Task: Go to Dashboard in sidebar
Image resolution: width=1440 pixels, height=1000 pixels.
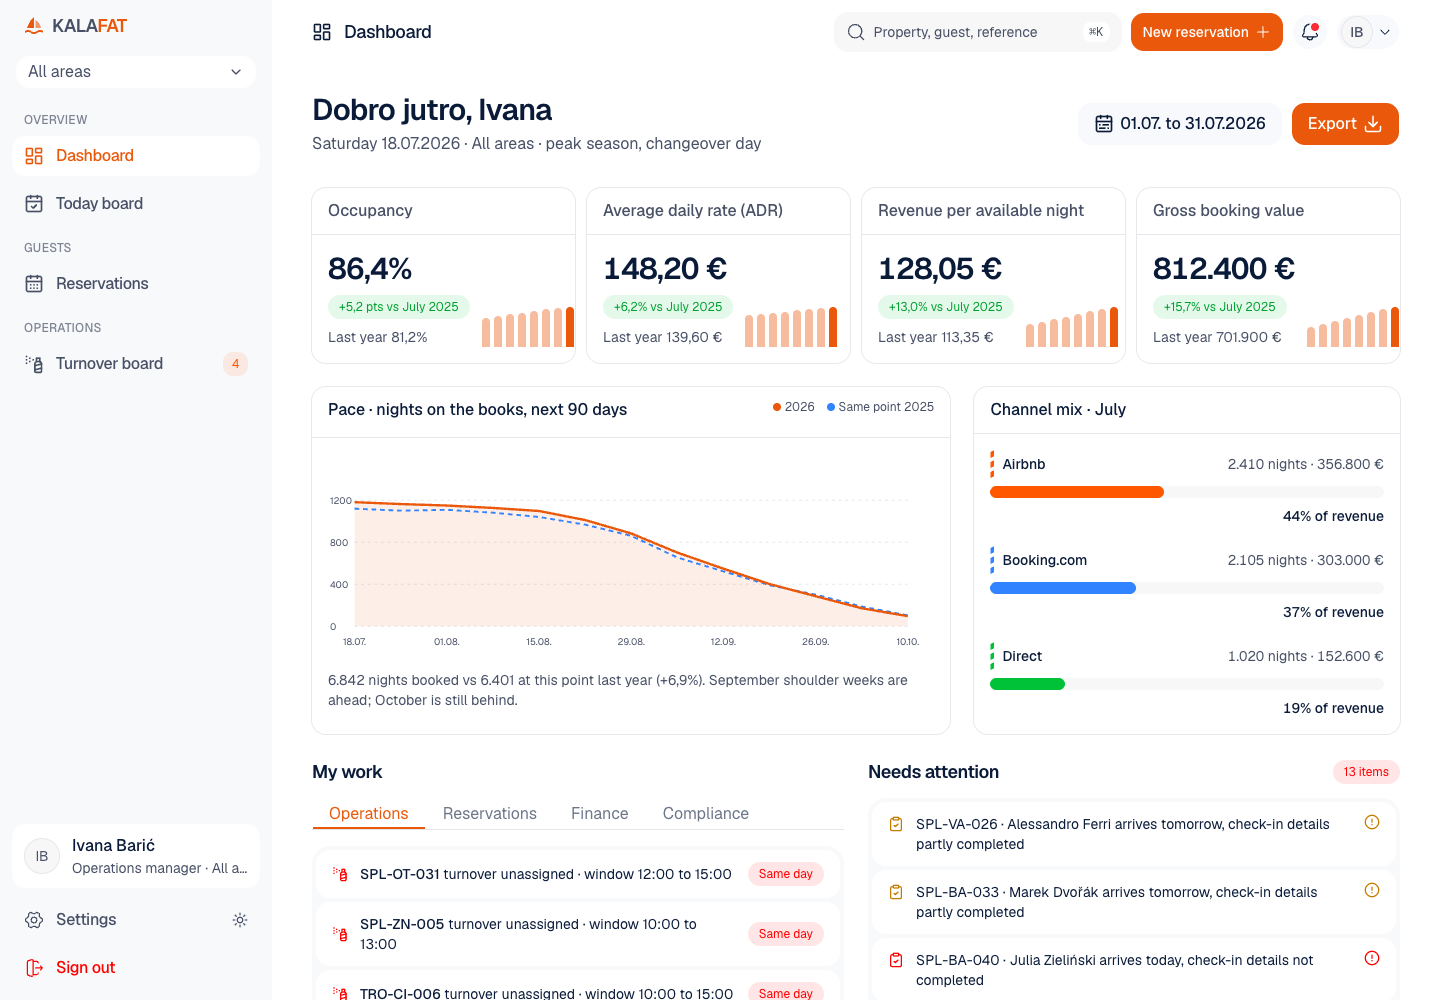Action: click(136, 156)
